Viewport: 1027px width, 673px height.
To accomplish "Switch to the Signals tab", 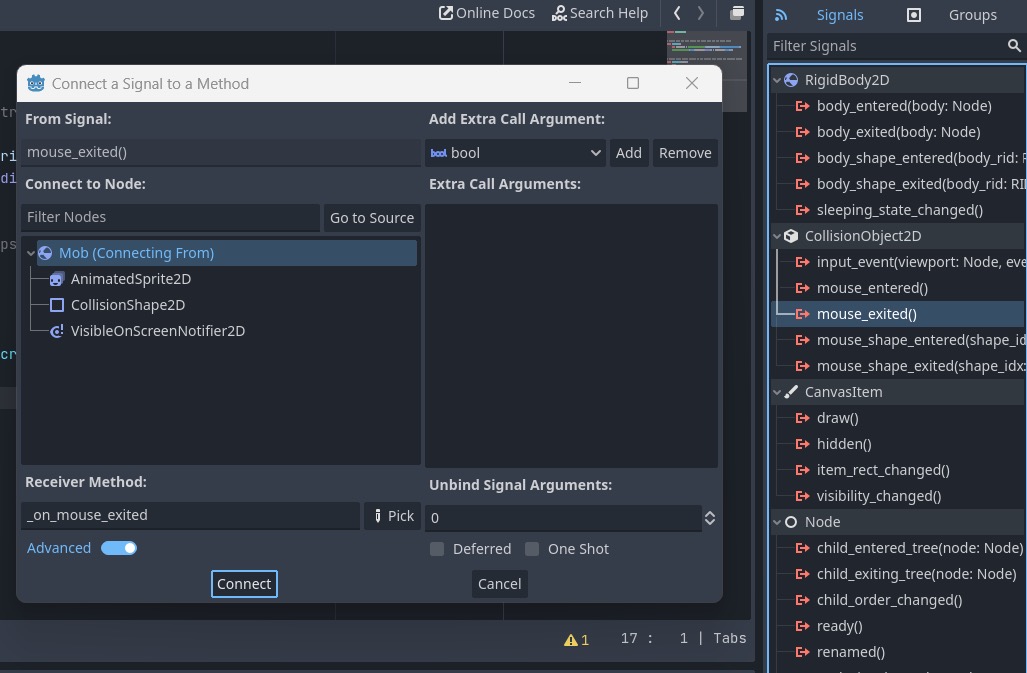I will 839,15.
